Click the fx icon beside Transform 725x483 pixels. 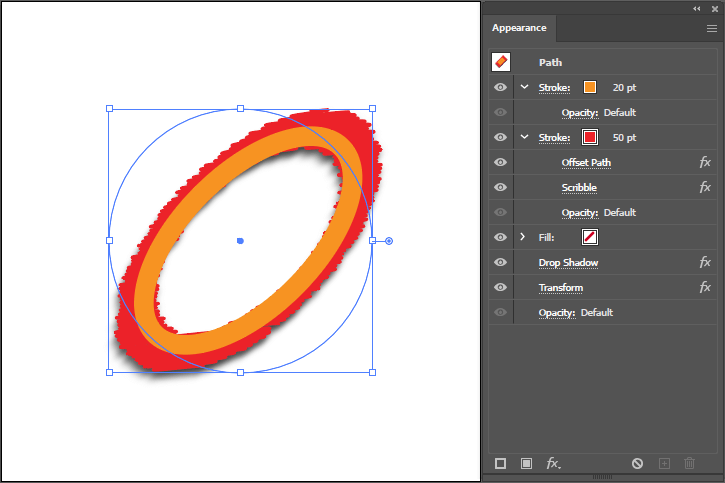[705, 287]
